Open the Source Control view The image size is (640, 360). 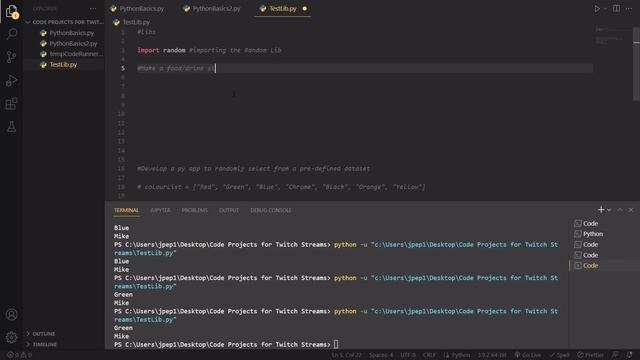pyautogui.click(x=11, y=57)
